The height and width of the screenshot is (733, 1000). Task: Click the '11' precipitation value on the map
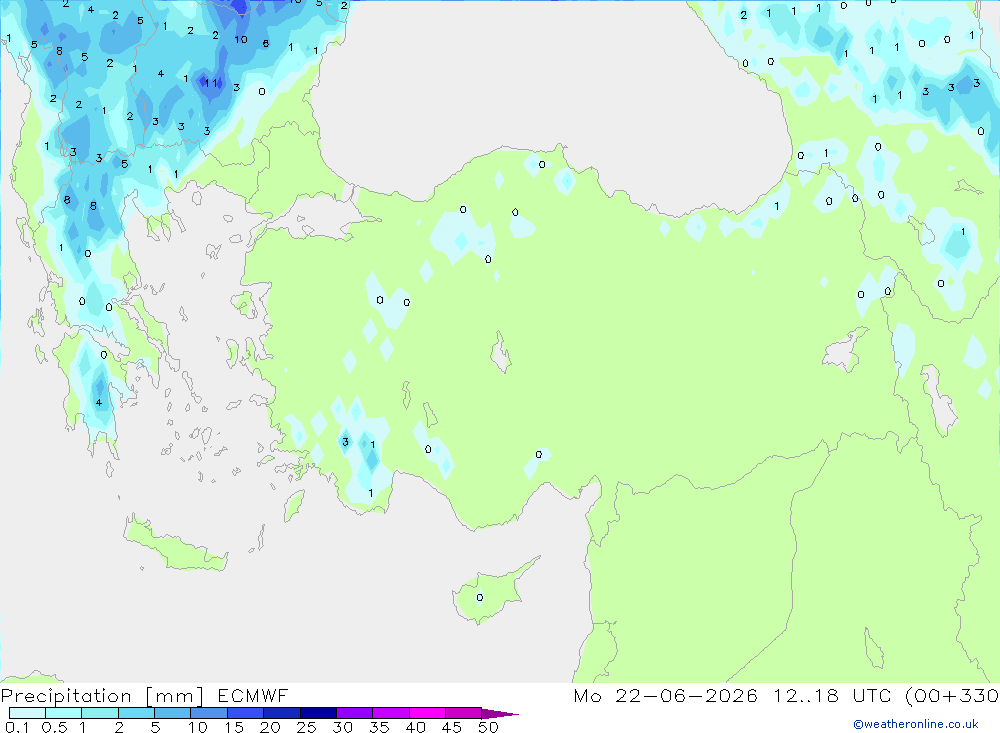pos(211,83)
